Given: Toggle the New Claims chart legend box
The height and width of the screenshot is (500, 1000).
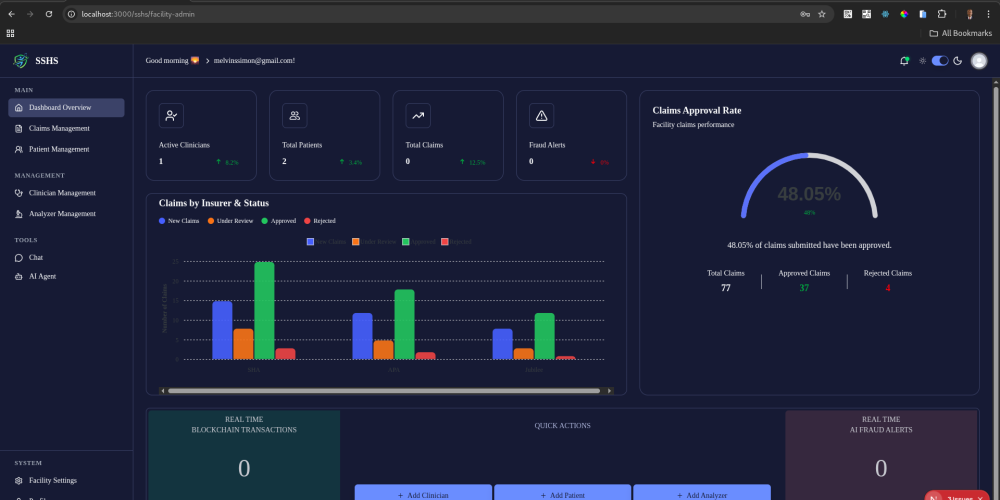Looking at the screenshot, I should [311, 241].
